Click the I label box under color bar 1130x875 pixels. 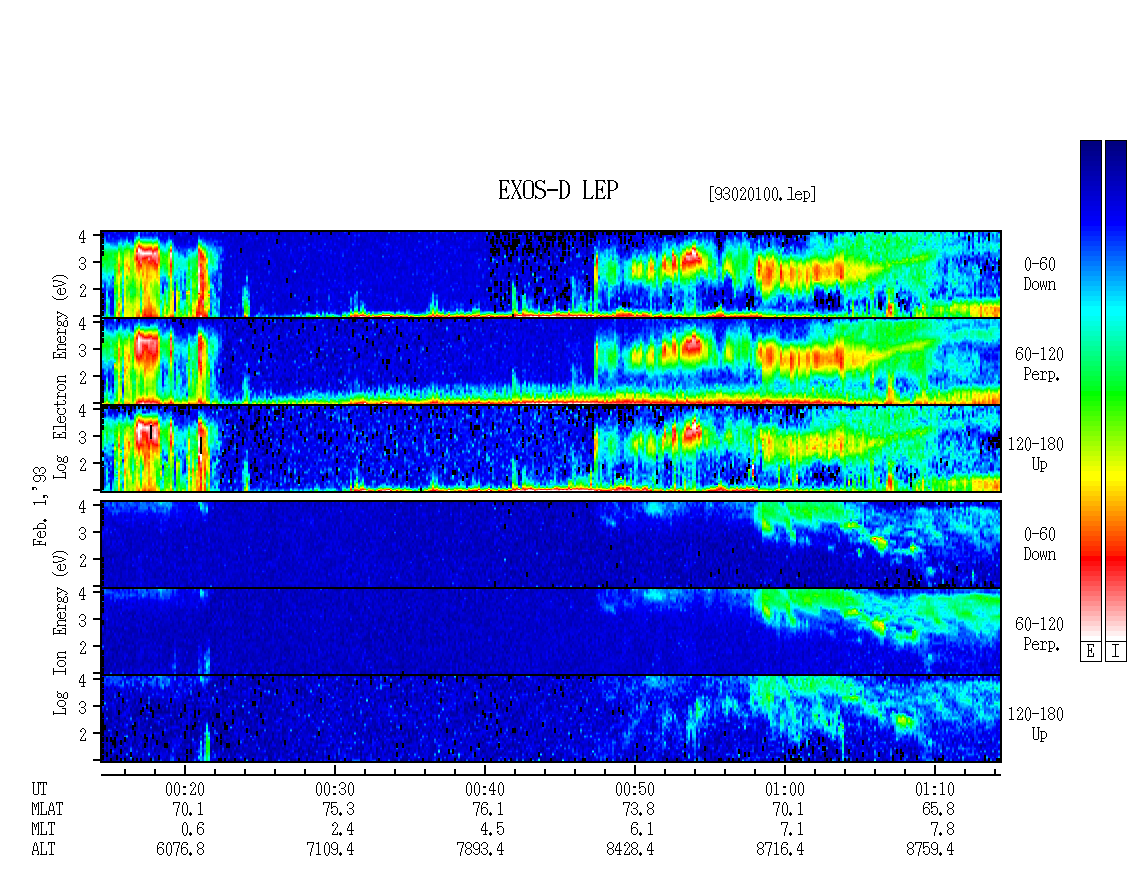tap(1116, 651)
